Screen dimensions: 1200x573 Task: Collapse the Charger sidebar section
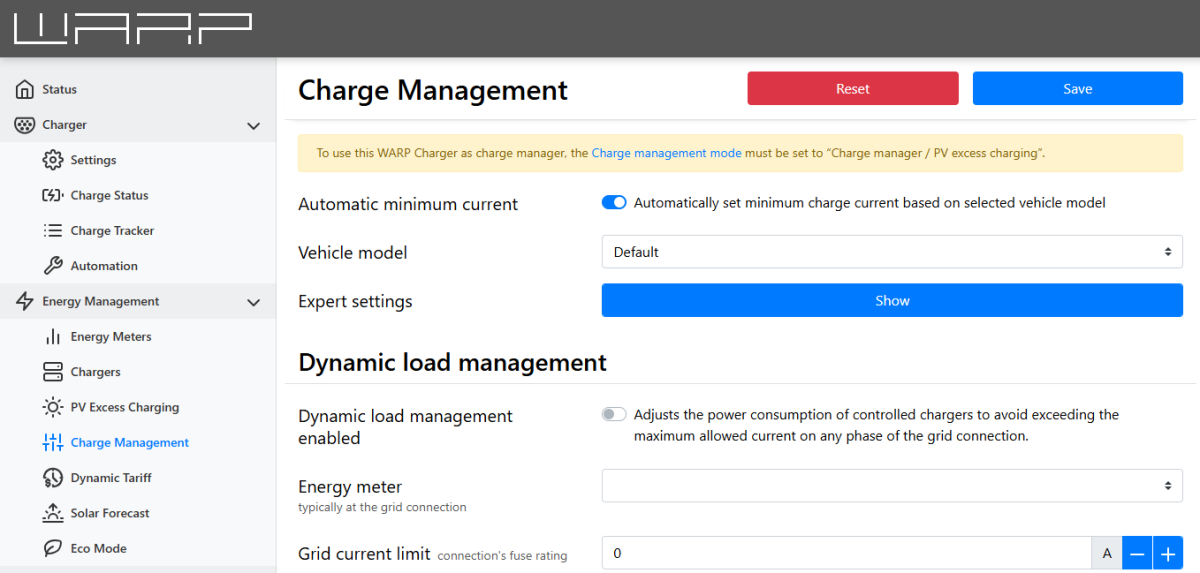pos(253,126)
